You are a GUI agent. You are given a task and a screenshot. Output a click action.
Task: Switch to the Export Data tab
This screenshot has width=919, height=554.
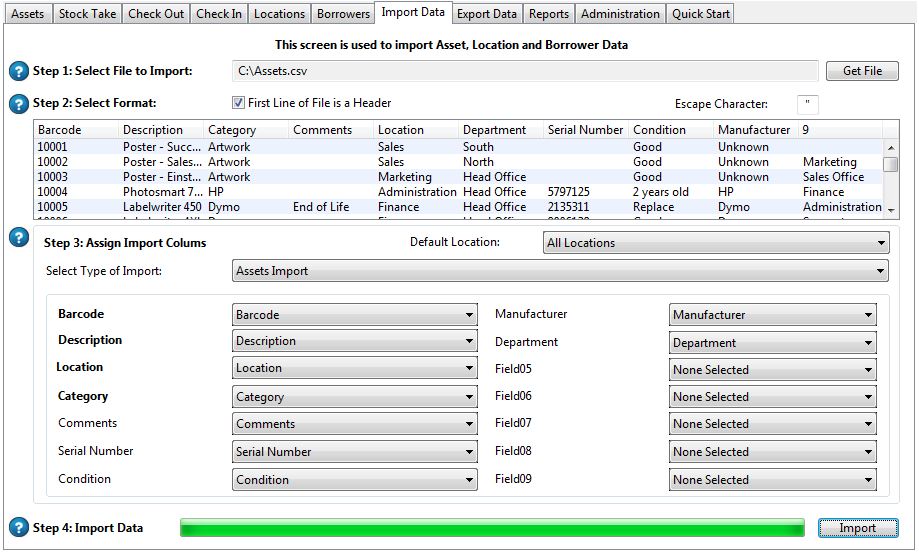coord(487,14)
